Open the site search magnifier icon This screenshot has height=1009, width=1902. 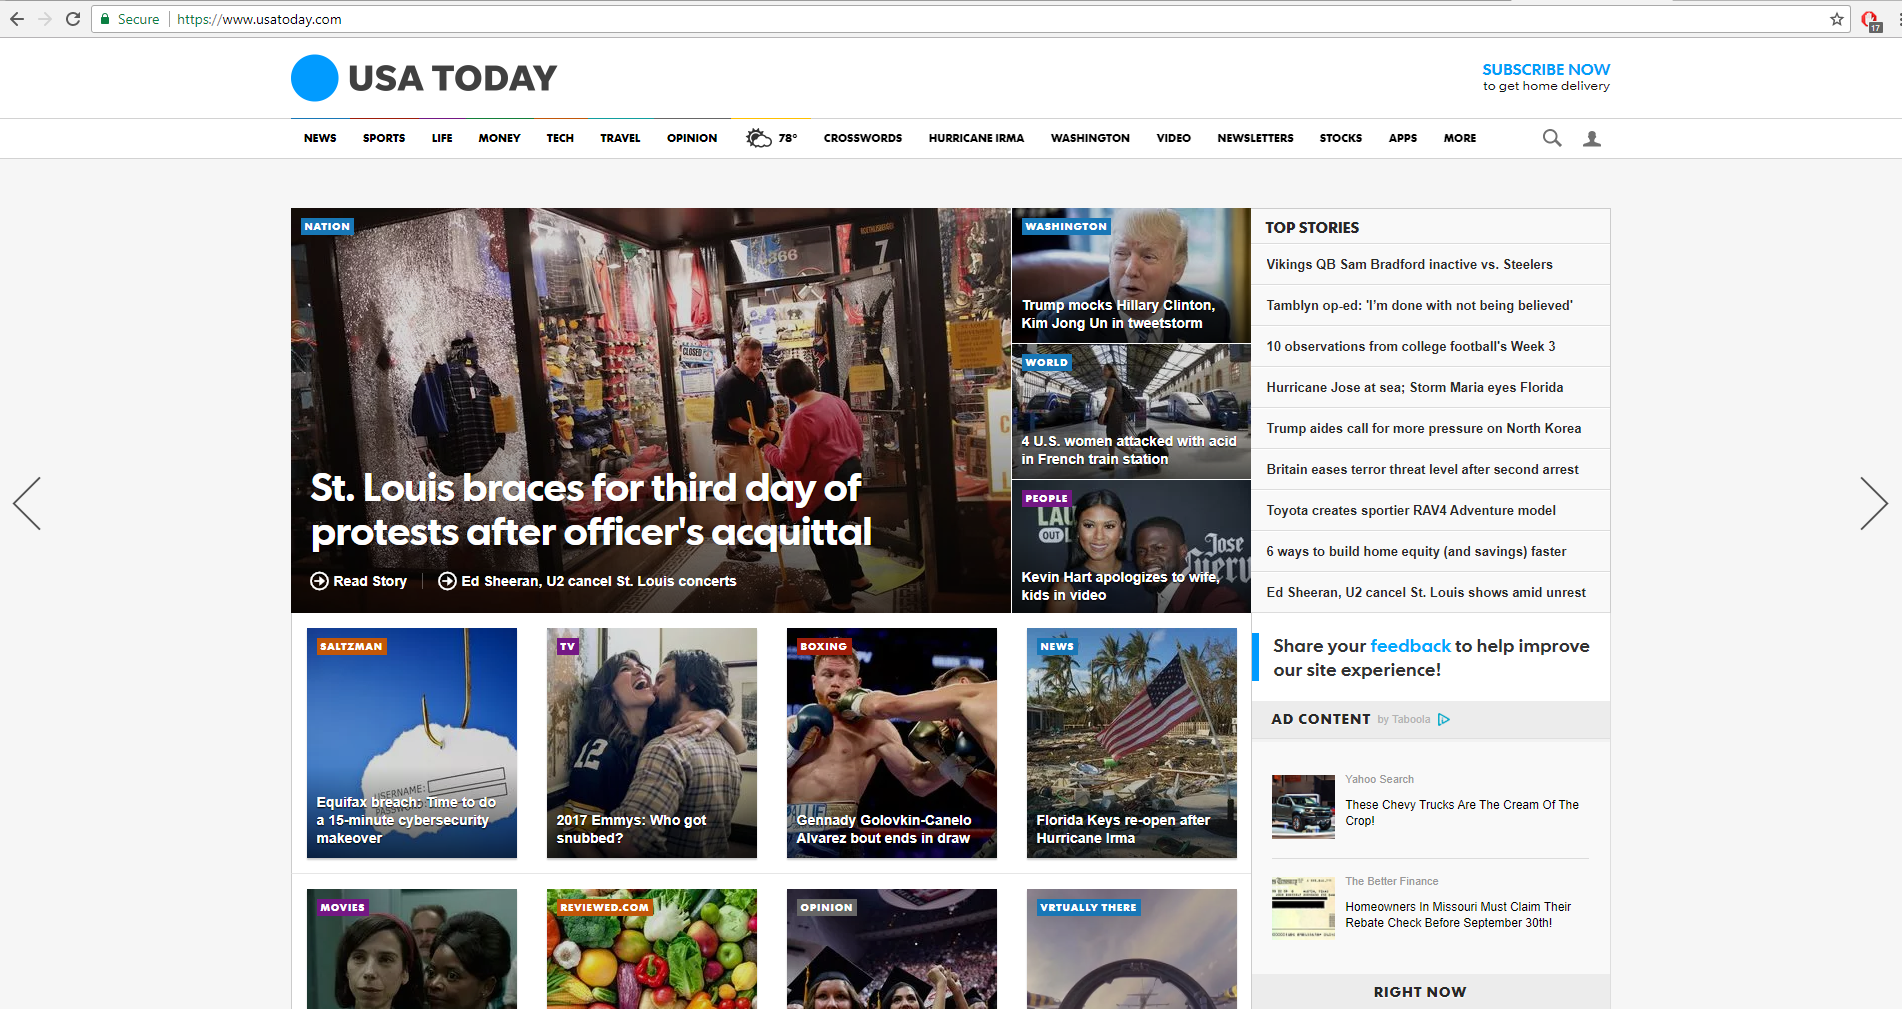pyautogui.click(x=1551, y=138)
